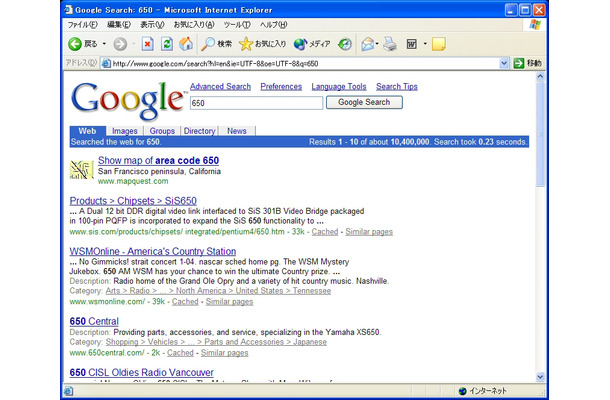The height and width of the screenshot is (400, 610).
Task: Open the Arts > Radio category link
Action: coord(218,291)
